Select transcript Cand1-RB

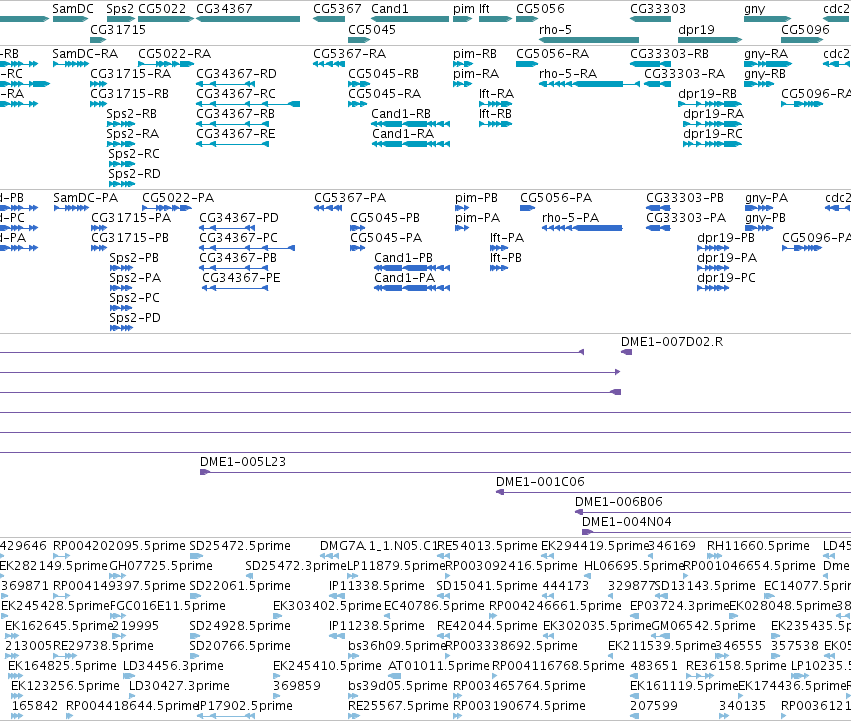[x=401, y=114]
